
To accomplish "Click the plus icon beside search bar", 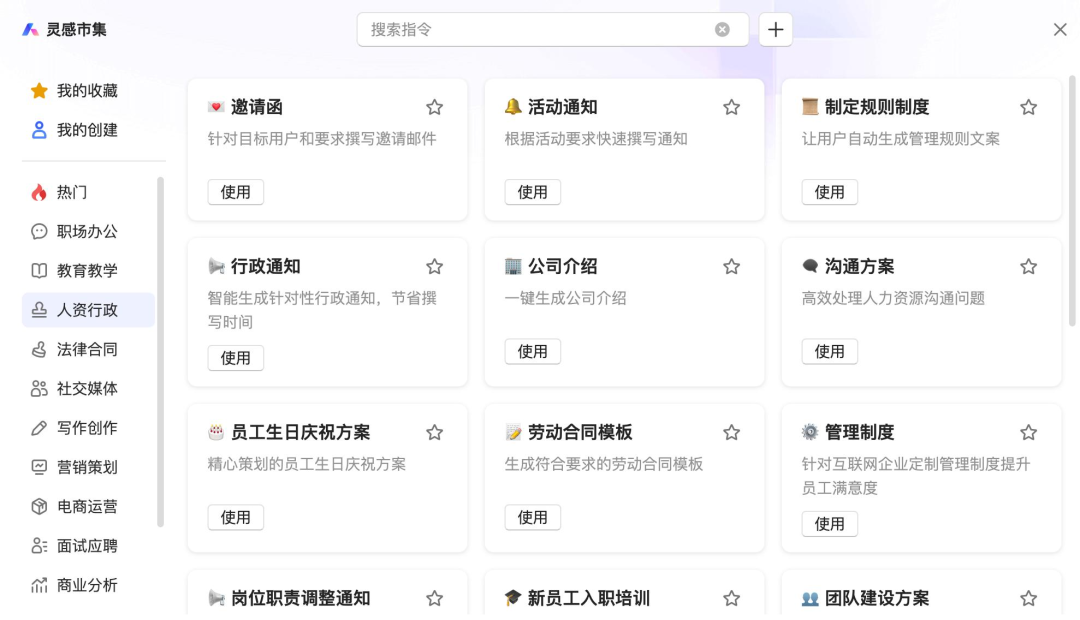I will pos(775,30).
